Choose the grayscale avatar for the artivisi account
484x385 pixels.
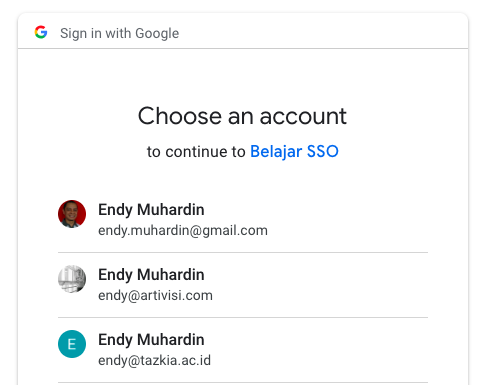pyautogui.click(x=72, y=279)
